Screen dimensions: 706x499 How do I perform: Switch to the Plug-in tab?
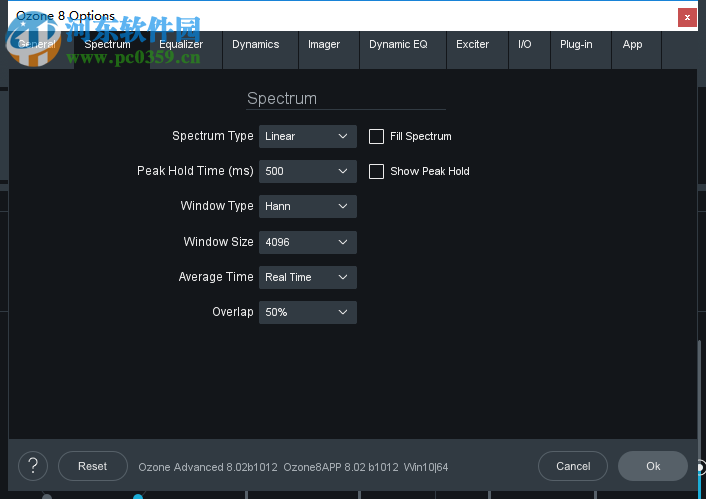pyautogui.click(x=581, y=50)
